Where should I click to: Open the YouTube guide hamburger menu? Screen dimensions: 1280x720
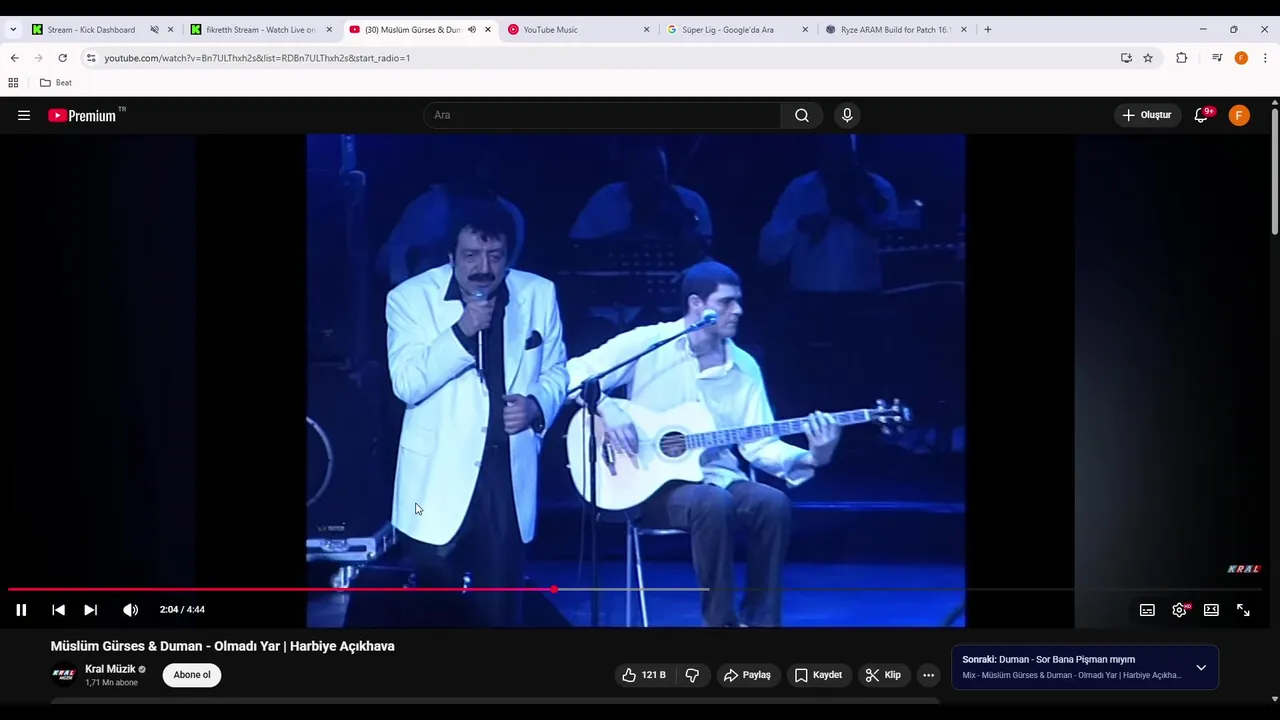24,115
